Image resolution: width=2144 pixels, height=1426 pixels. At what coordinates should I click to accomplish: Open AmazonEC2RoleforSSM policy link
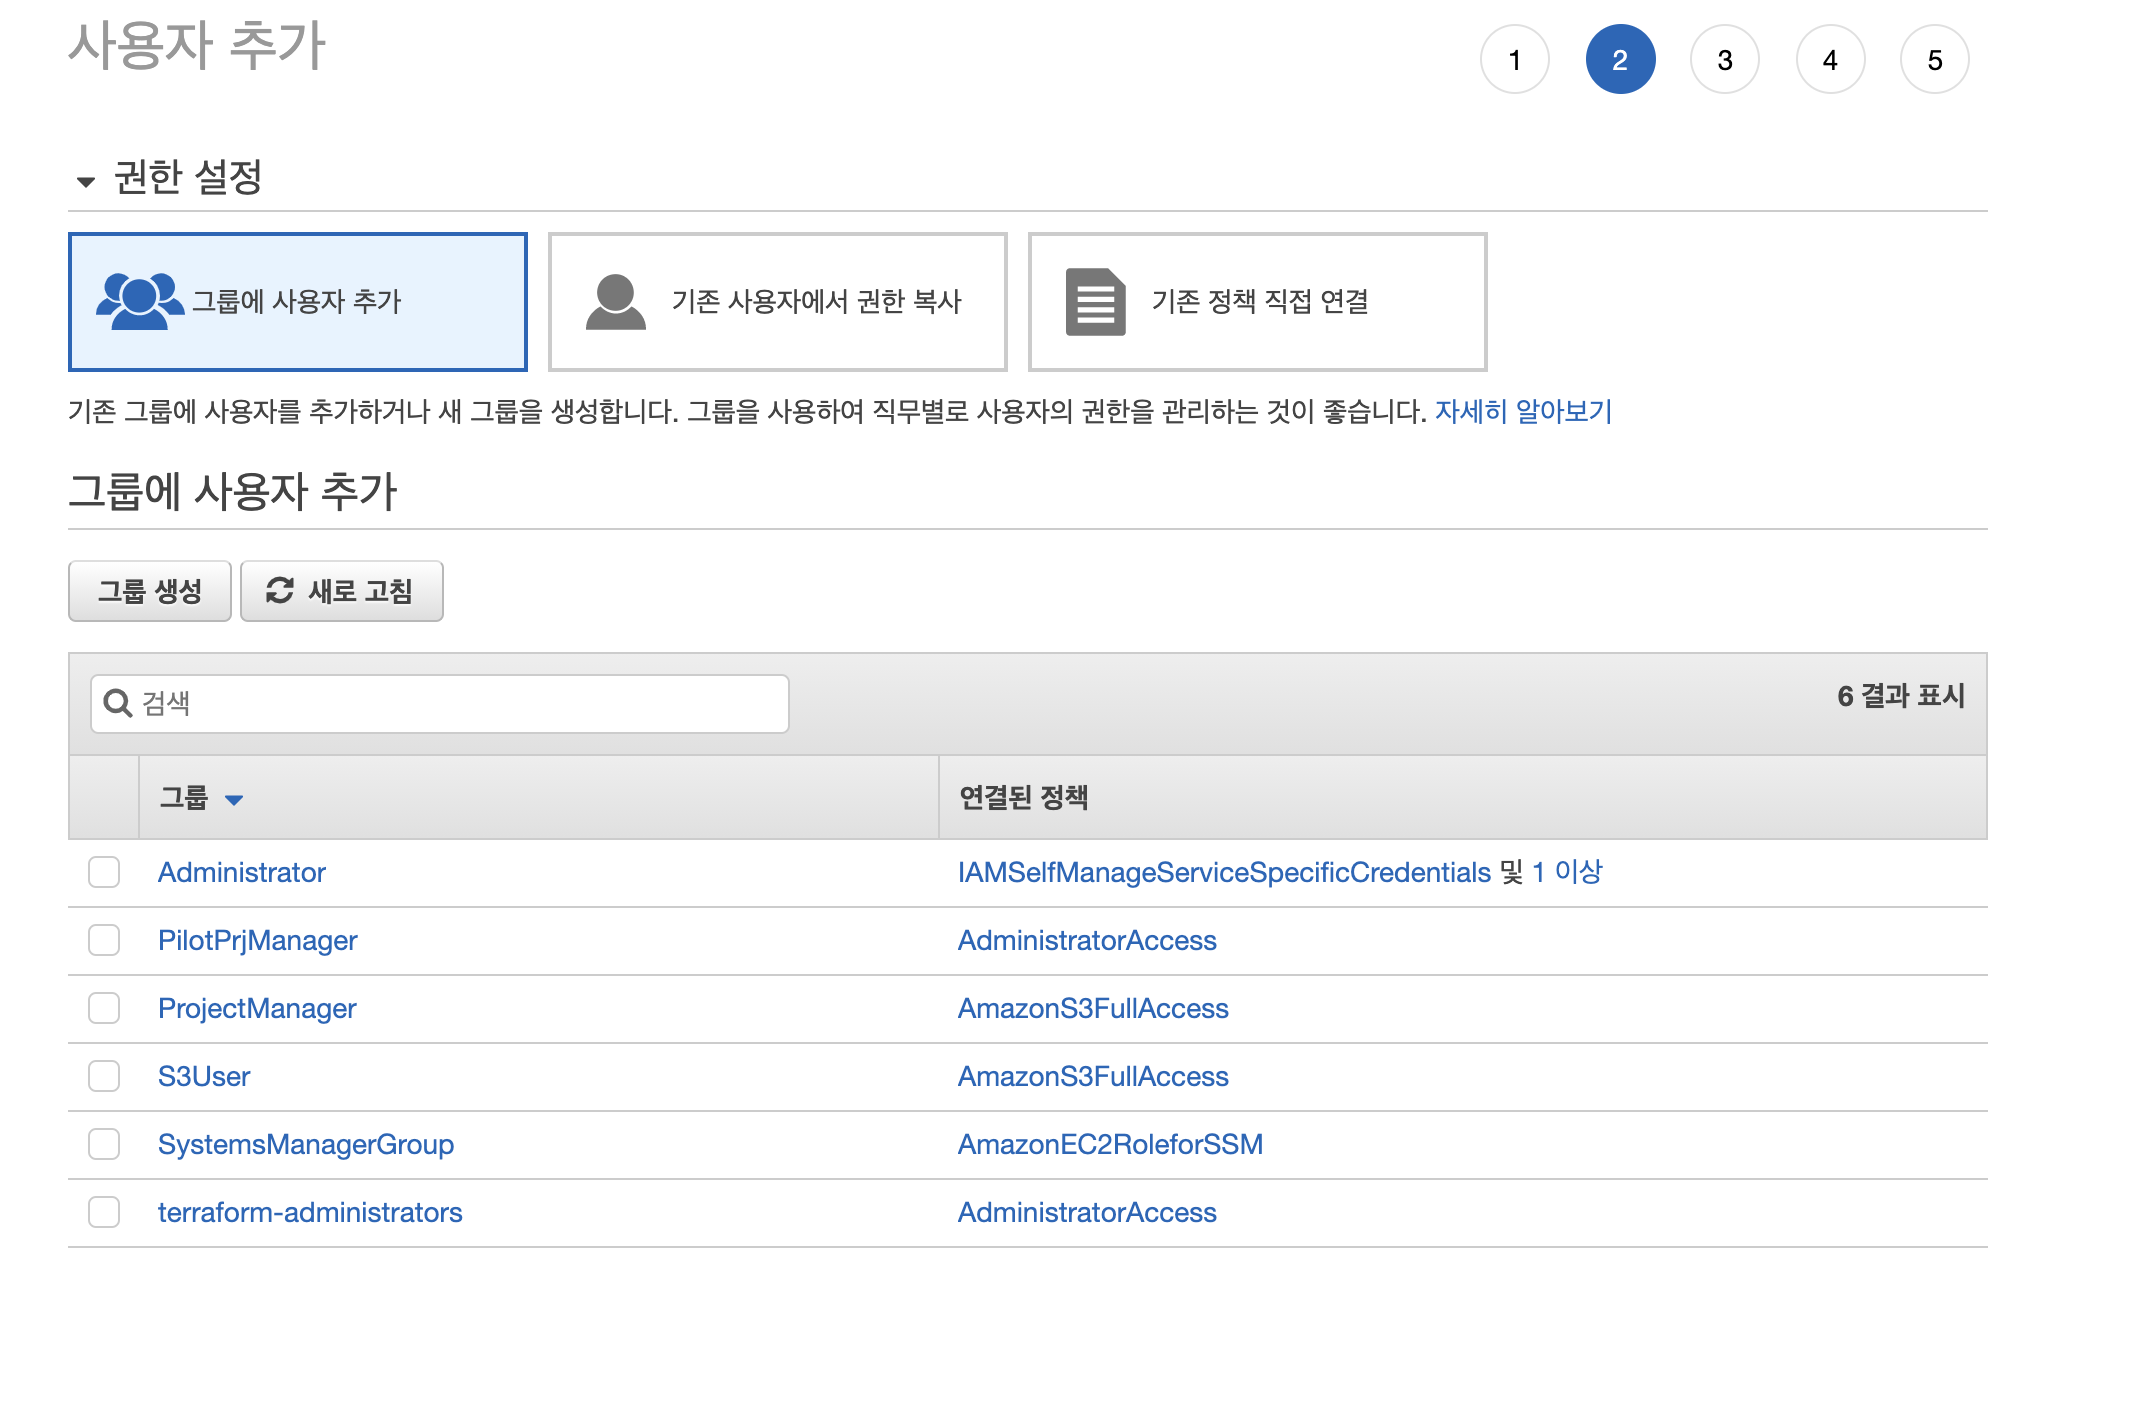coord(1110,1144)
